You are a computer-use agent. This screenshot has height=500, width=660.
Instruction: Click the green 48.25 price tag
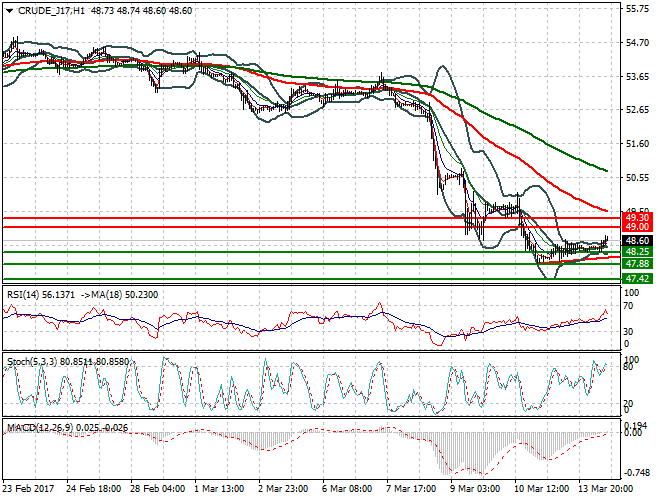click(x=637, y=252)
